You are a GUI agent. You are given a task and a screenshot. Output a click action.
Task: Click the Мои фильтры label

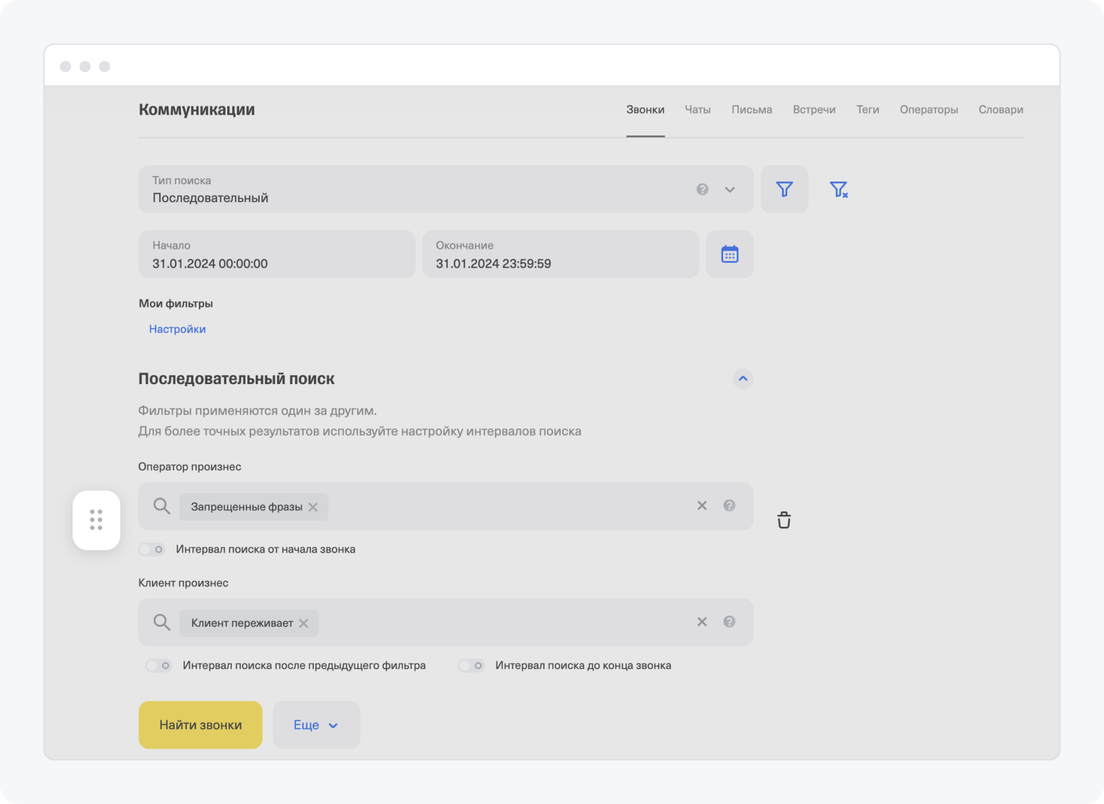176,303
